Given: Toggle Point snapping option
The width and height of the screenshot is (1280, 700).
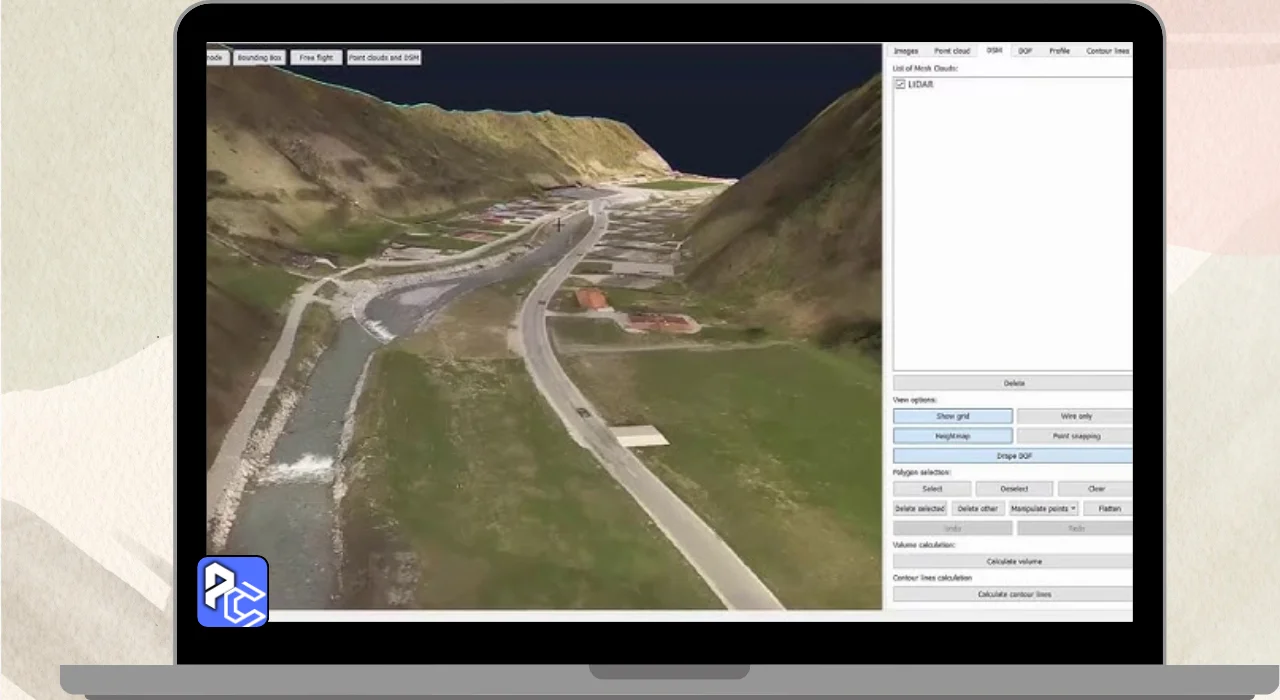Looking at the screenshot, I should click(1075, 436).
